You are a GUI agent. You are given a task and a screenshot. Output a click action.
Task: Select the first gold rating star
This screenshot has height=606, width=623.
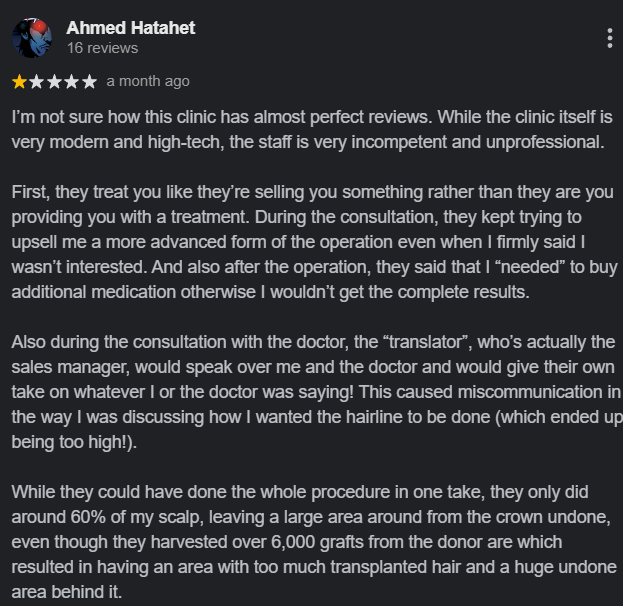point(19,82)
